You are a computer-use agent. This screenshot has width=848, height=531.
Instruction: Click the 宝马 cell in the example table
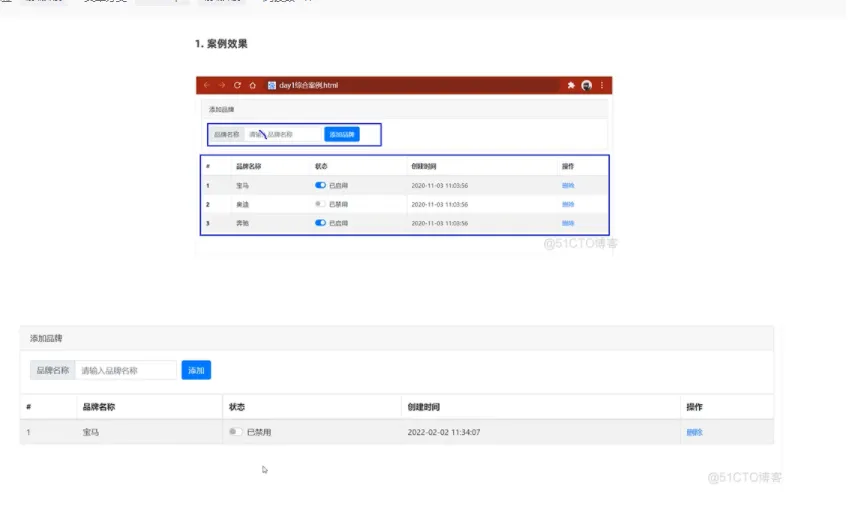(242, 185)
